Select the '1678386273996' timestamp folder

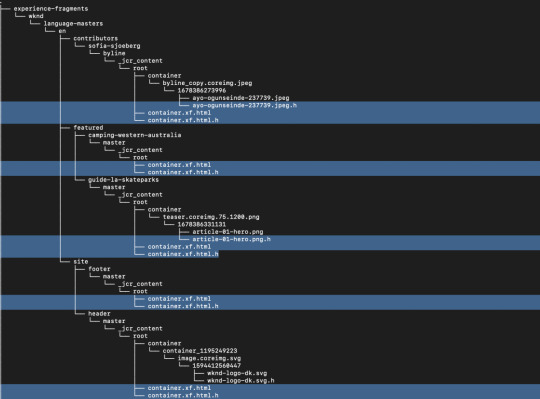tap(202, 91)
